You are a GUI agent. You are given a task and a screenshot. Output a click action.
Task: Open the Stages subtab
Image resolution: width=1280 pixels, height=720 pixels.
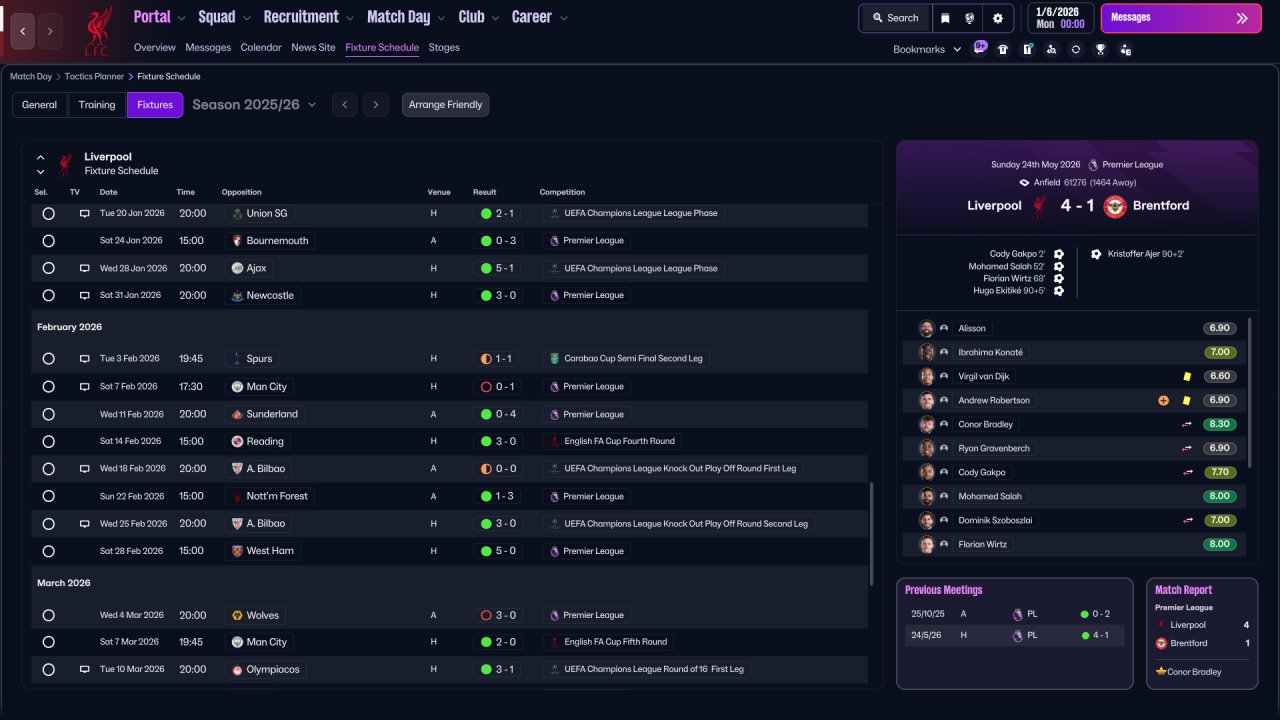pyautogui.click(x=444, y=47)
